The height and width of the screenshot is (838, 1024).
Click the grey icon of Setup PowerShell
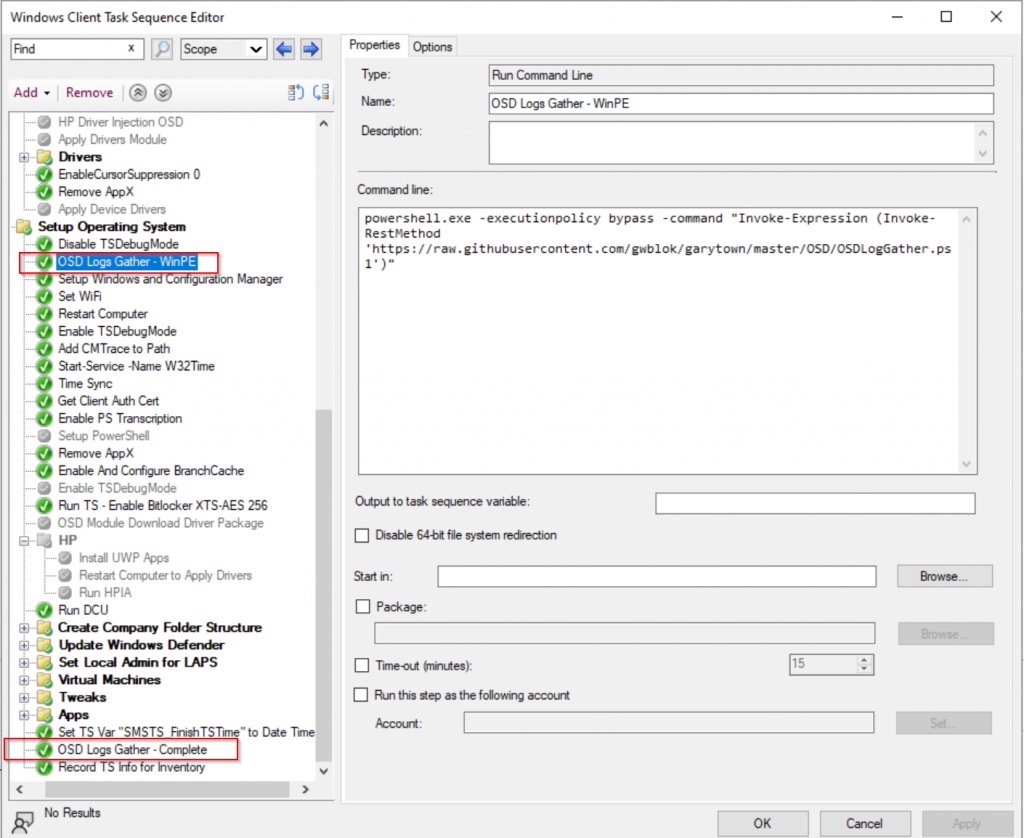[x=44, y=436]
